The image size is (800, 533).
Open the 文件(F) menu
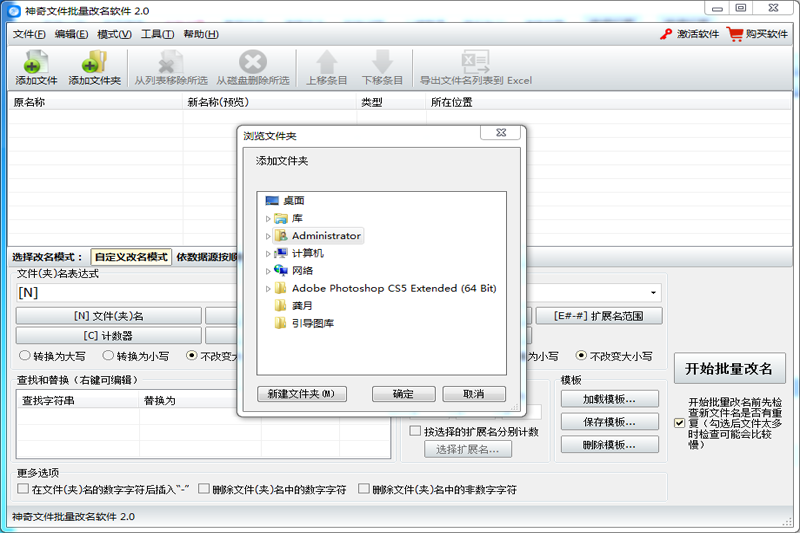[x=29, y=34]
